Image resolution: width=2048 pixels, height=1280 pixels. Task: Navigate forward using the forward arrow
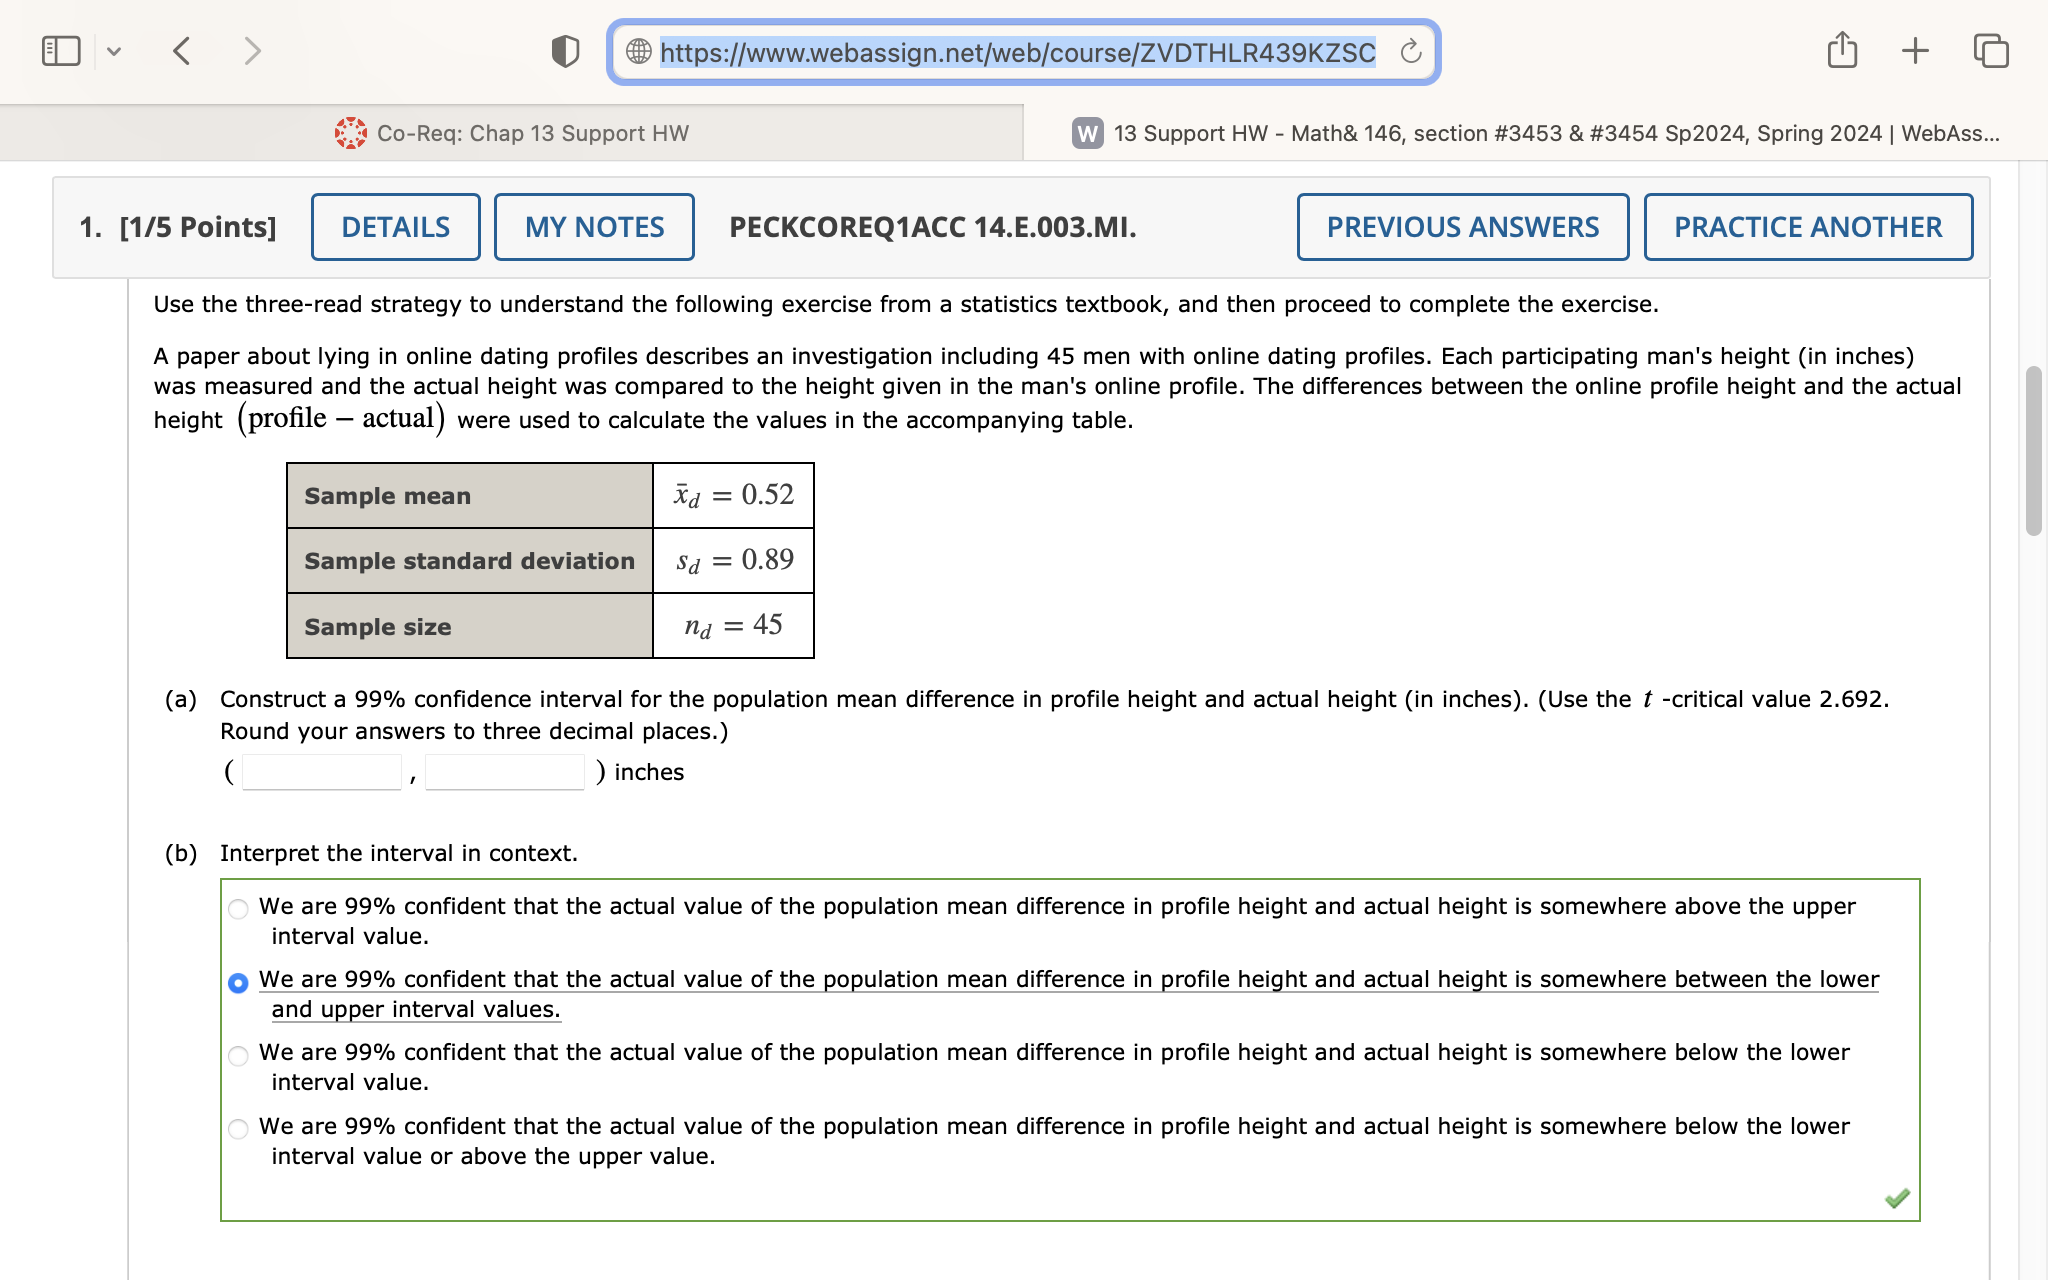tap(251, 51)
